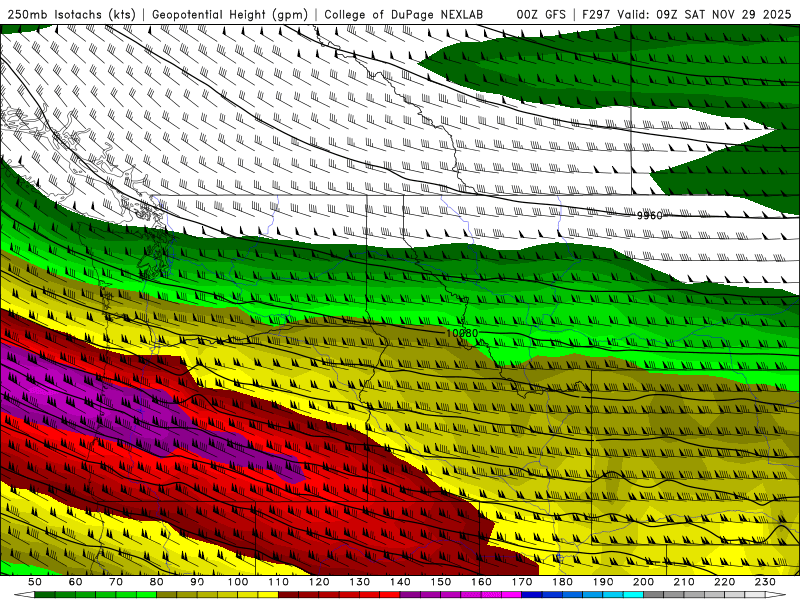Click the '140' value on the color scale
The image size is (800, 600).
coord(400,582)
